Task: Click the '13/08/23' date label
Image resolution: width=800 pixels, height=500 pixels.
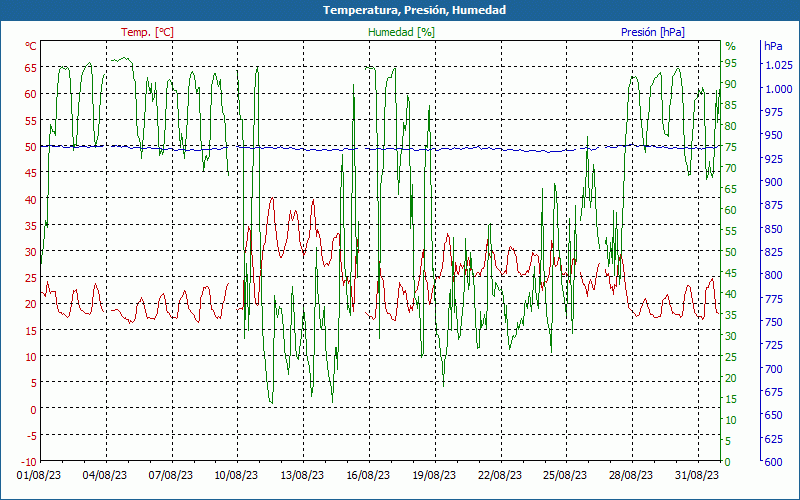Action: click(302, 475)
